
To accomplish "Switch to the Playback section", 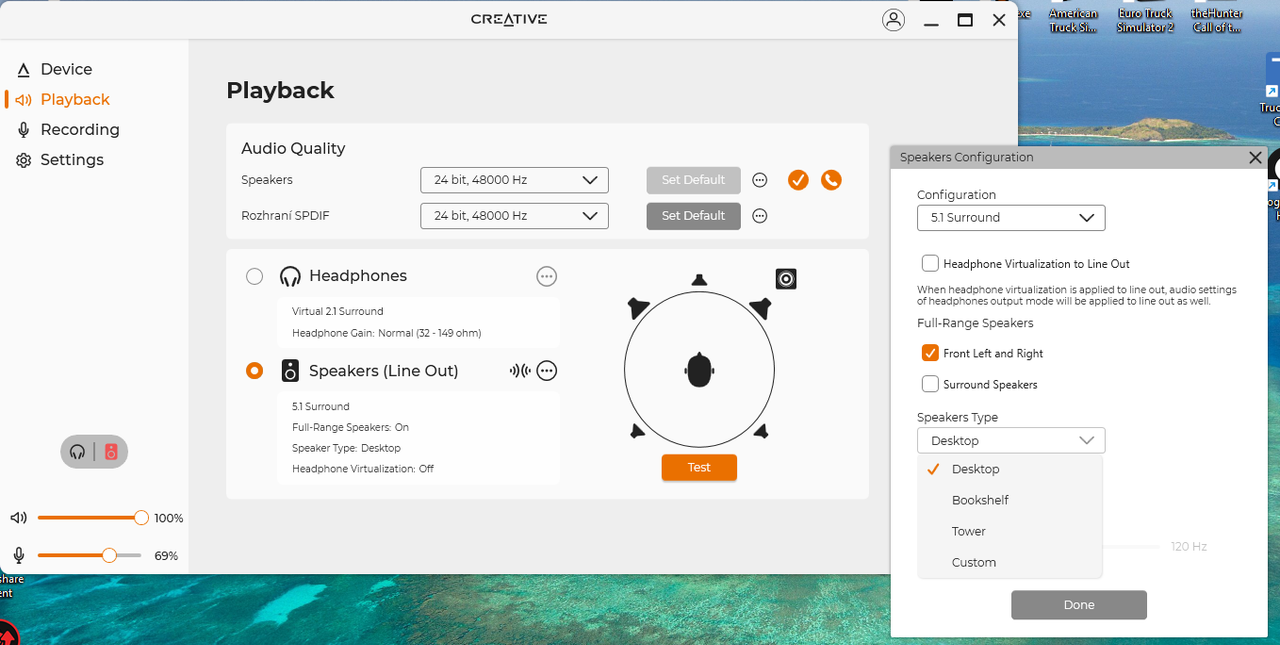I will coord(75,99).
